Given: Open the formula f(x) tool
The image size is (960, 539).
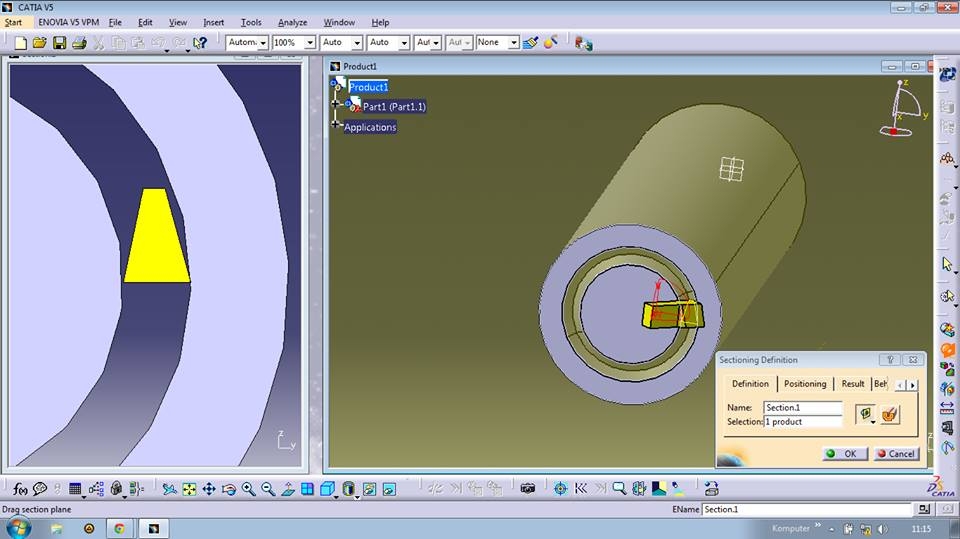Looking at the screenshot, I should 20,489.
